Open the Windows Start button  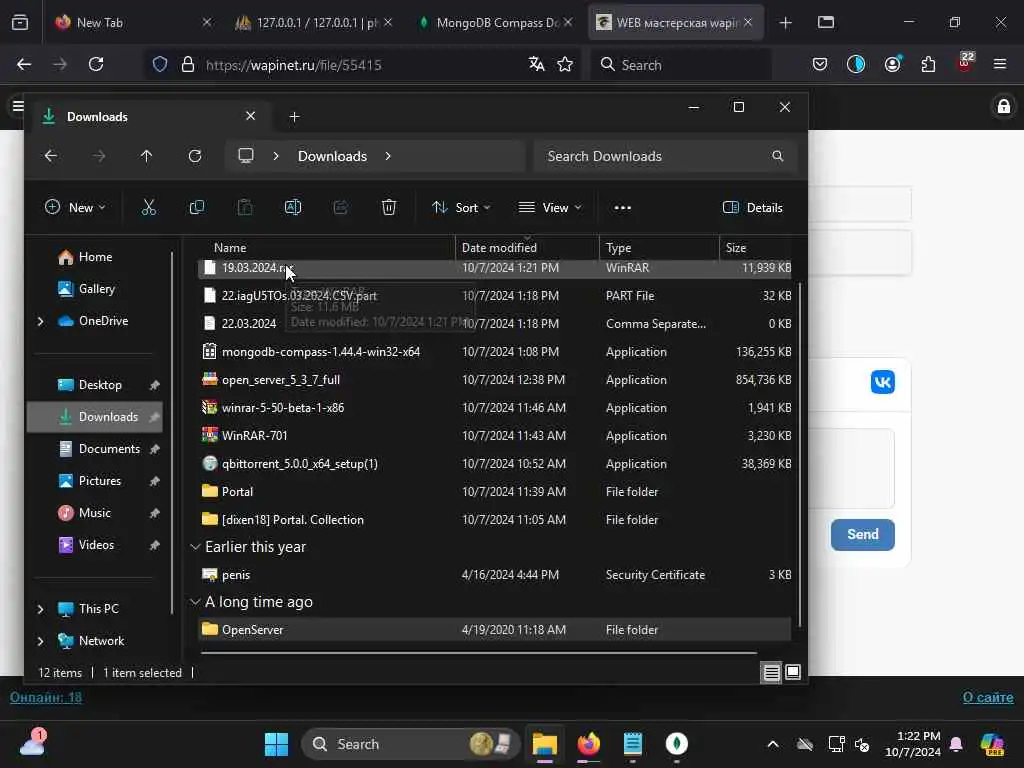click(x=276, y=744)
